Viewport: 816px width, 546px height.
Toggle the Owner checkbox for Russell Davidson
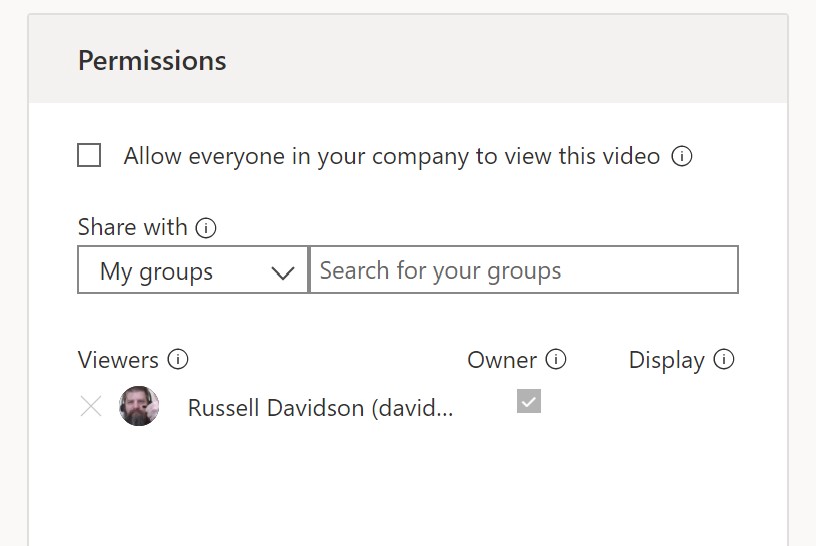[529, 401]
